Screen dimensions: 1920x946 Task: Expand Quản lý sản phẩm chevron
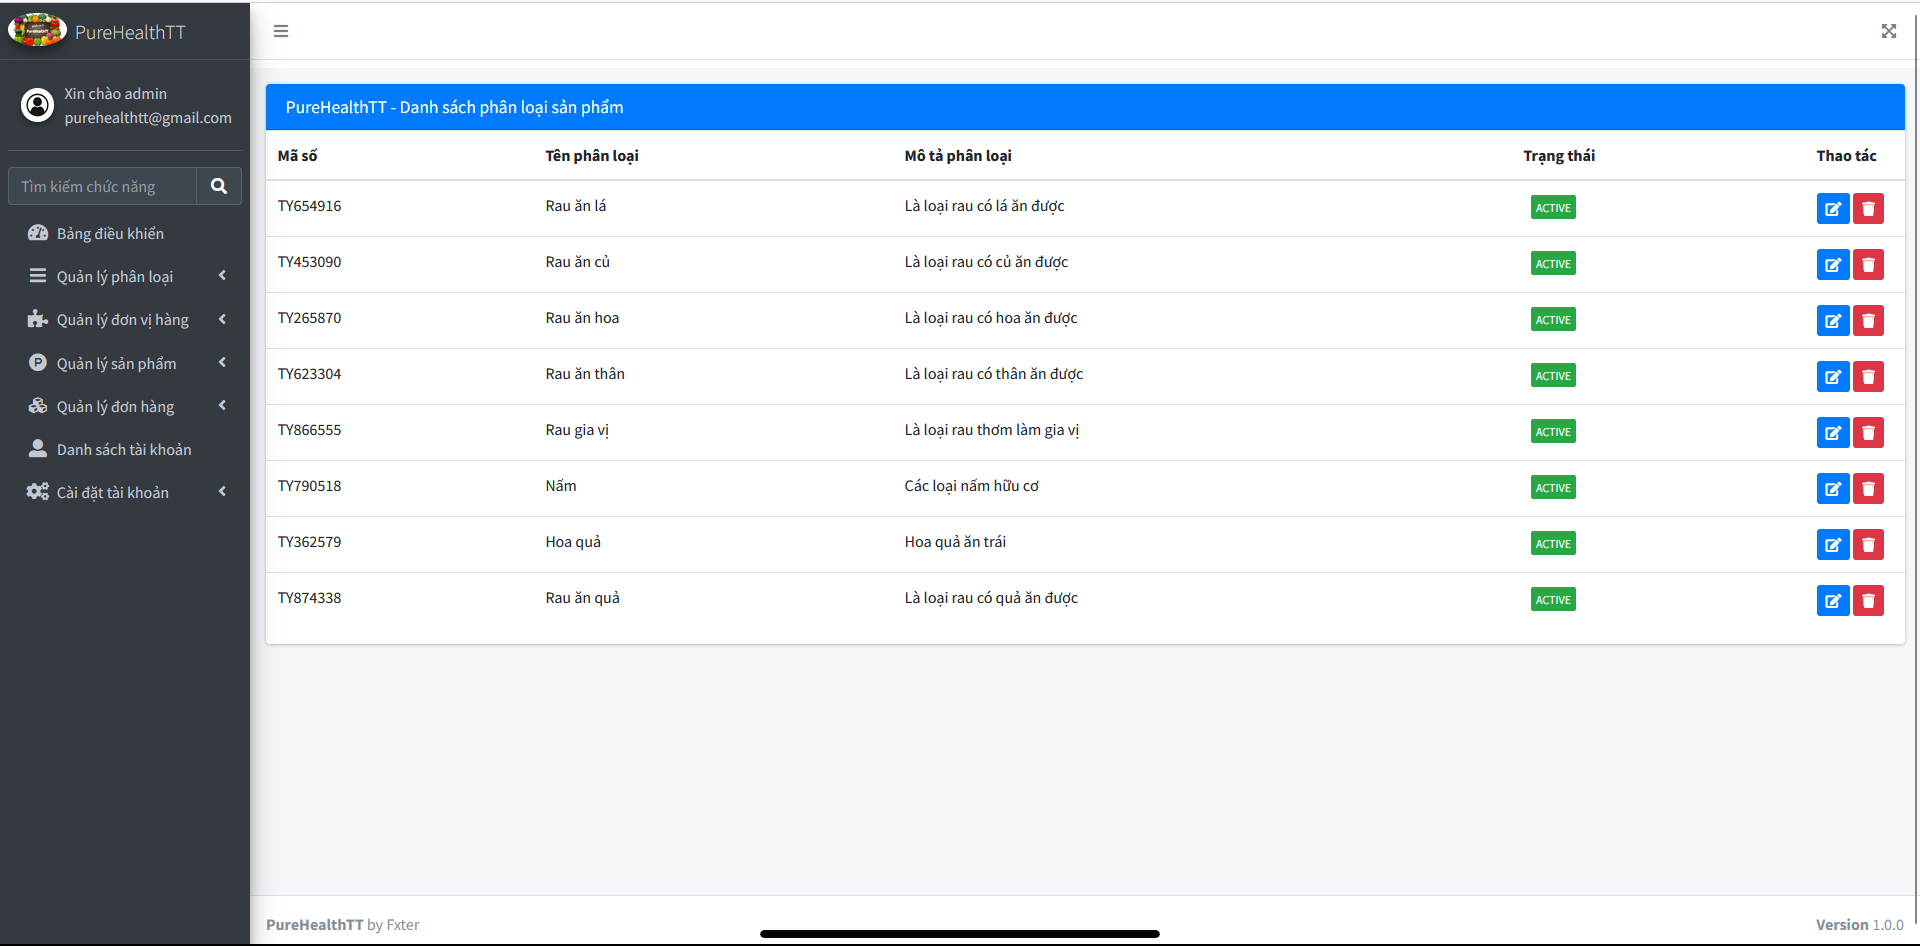tap(222, 362)
